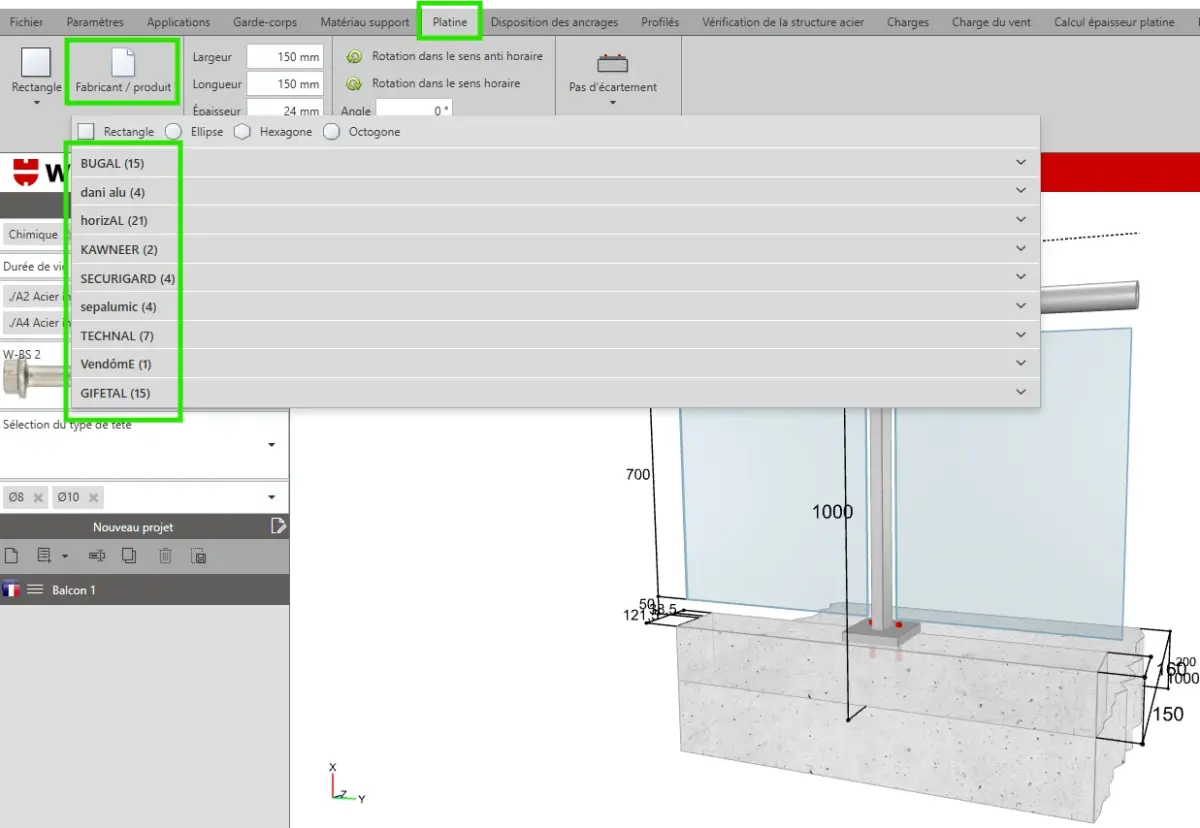The image size is (1200, 828).
Task: Click the dani alu (4) manufacturer row
Action: point(556,192)
